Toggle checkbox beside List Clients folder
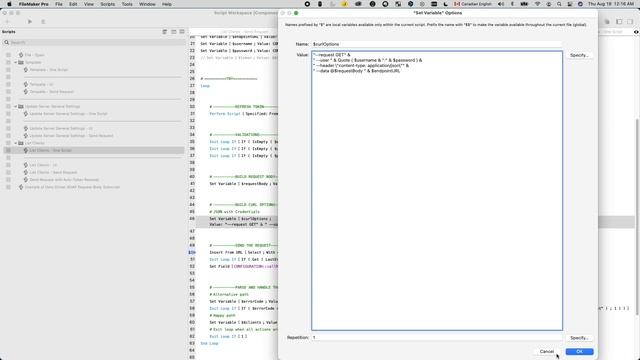The image size is (640, 360). [8, 143]
